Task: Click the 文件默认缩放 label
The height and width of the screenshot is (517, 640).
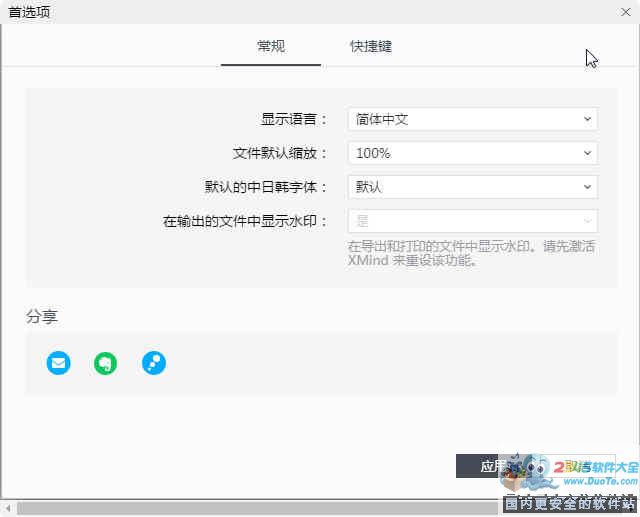Action: click(x=280, y=153)
